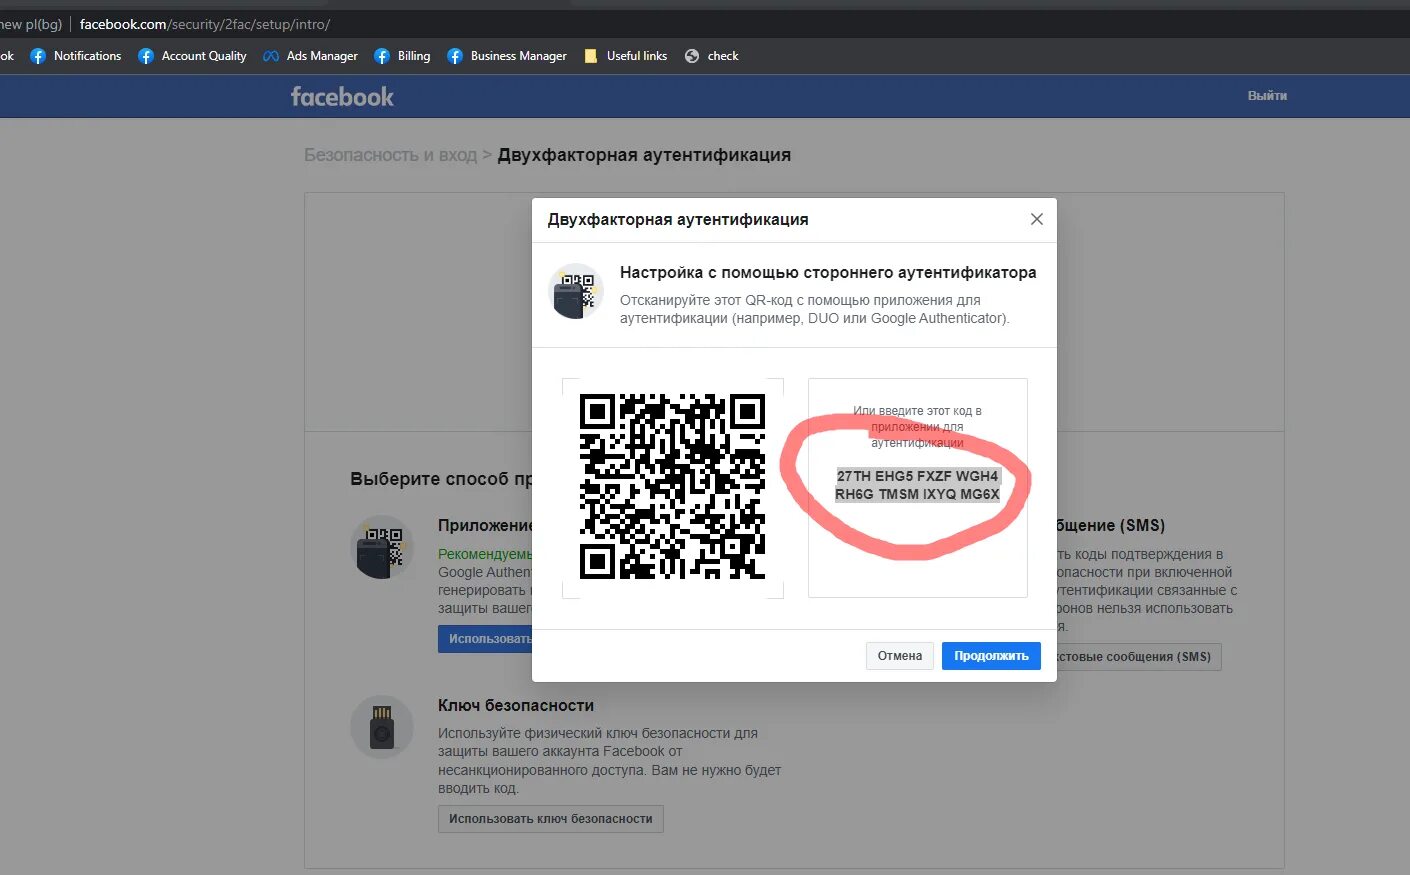This screenshot has height=875, width=1410.
Task: Click the authenticator icon in dialog header
Action: (x=576, y=291)
